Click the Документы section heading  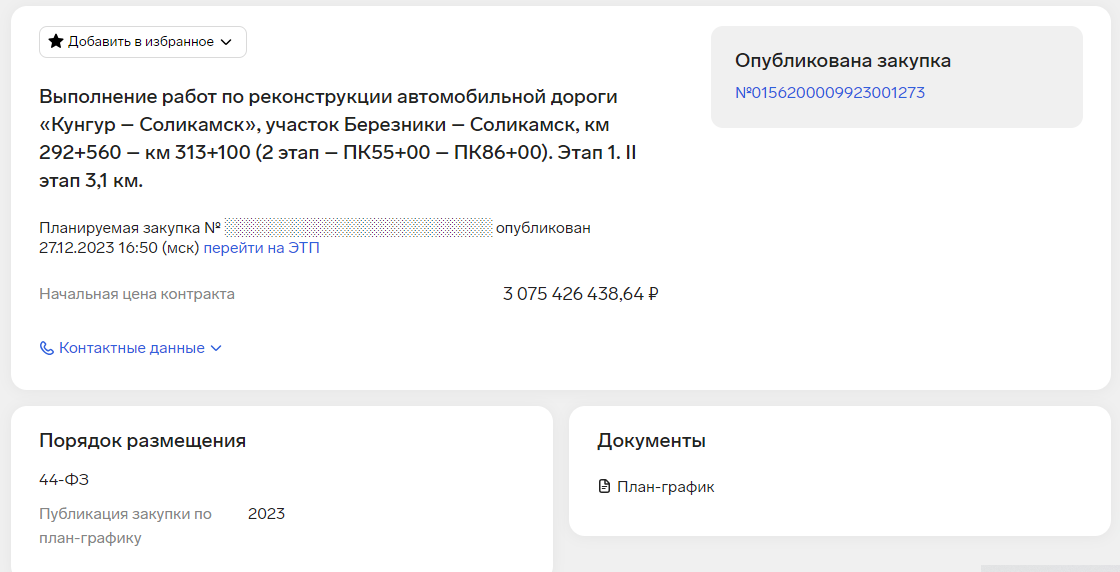click(651, 441)
